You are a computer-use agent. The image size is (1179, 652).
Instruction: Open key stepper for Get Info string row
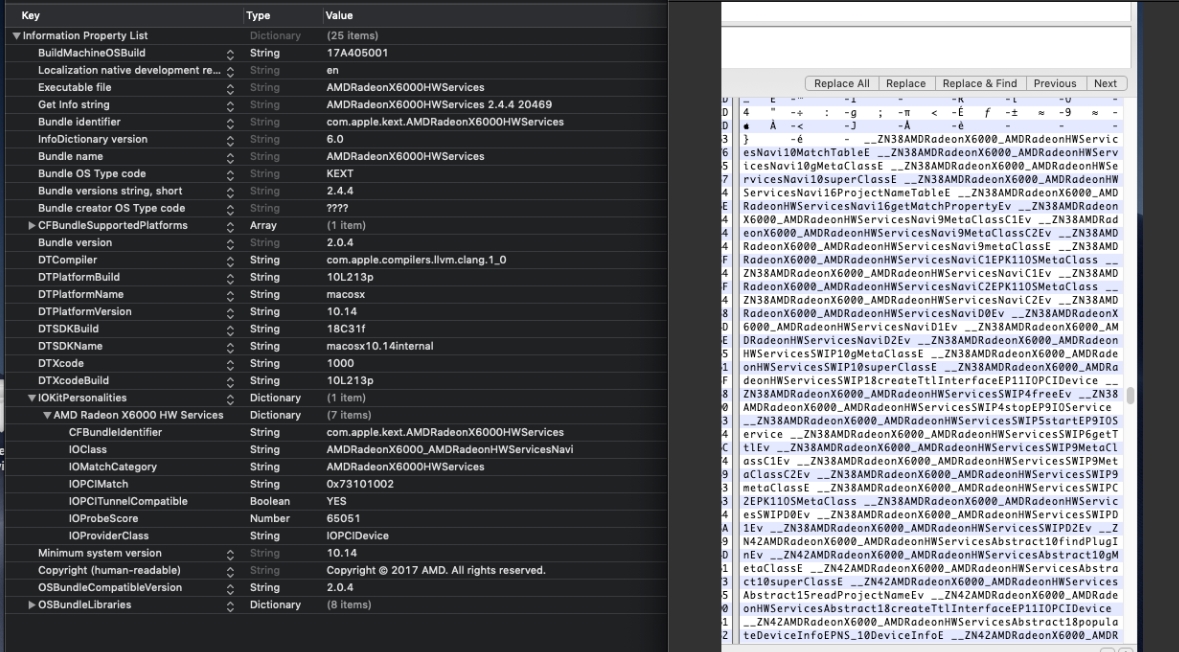(230, 106)
